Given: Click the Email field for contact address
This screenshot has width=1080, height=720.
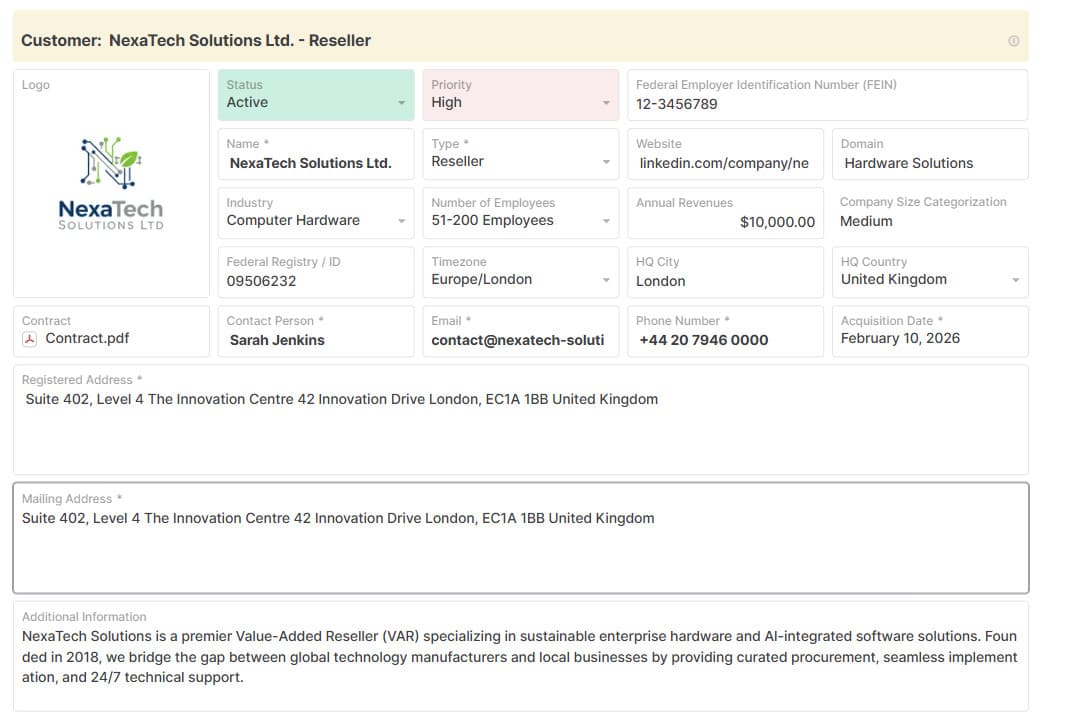Looking at the screenshot, I should 518,340.
